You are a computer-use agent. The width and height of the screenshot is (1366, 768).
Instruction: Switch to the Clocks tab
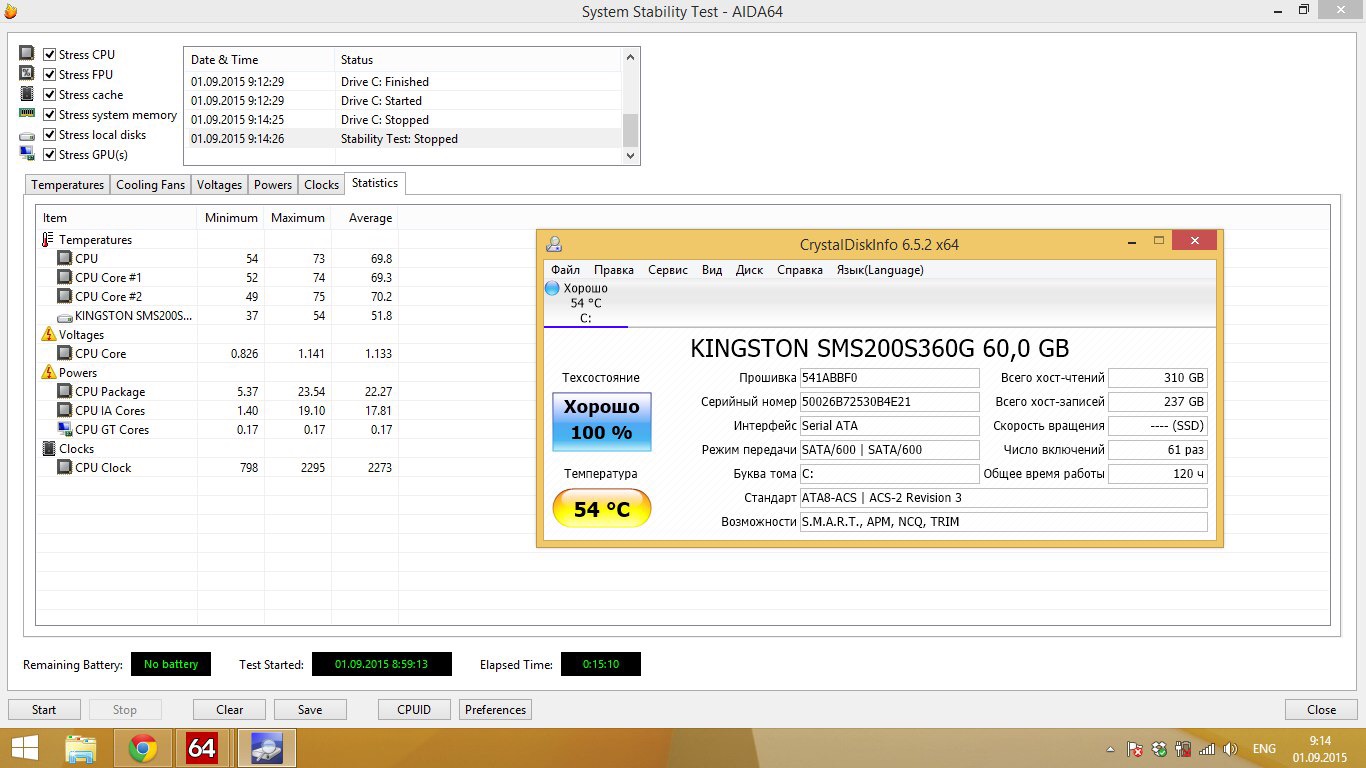[322, 185]
